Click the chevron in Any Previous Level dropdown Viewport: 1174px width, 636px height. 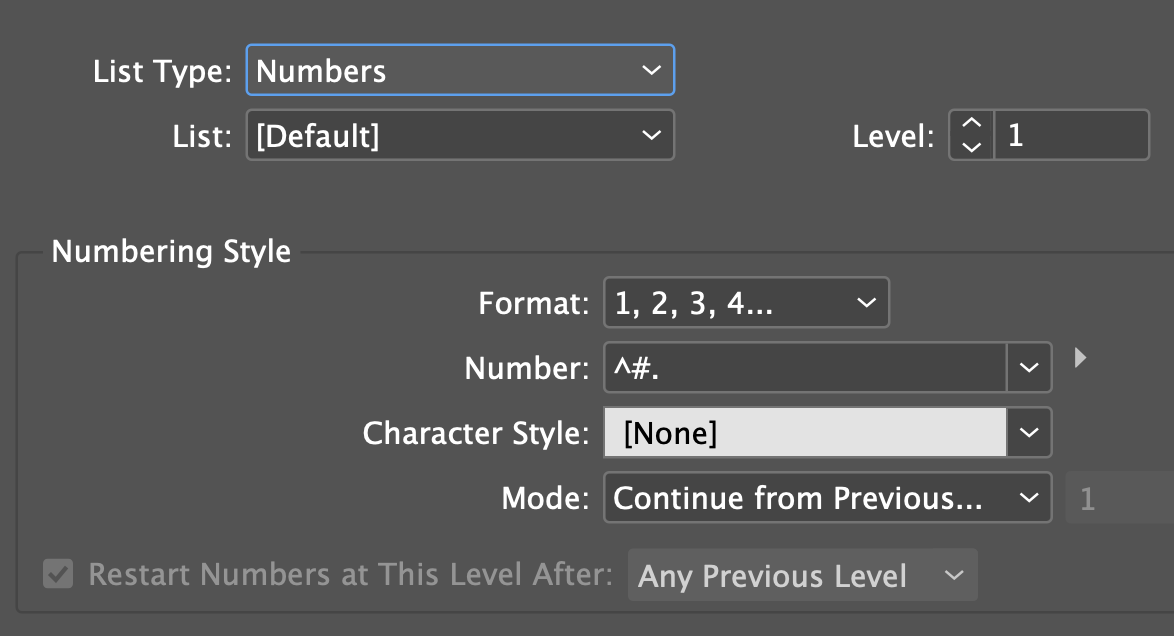tap(954, 575)
